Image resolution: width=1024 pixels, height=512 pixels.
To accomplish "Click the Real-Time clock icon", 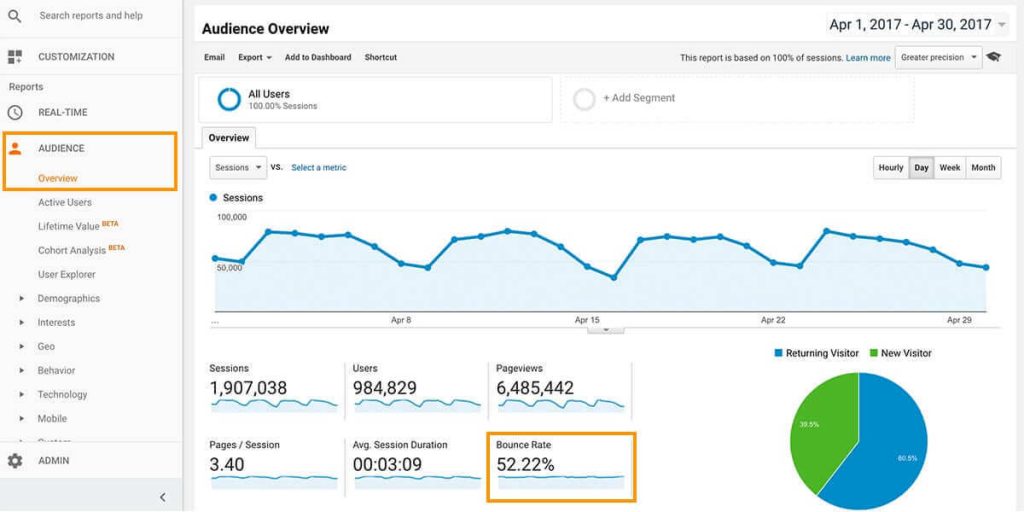I will coord(14,112).
